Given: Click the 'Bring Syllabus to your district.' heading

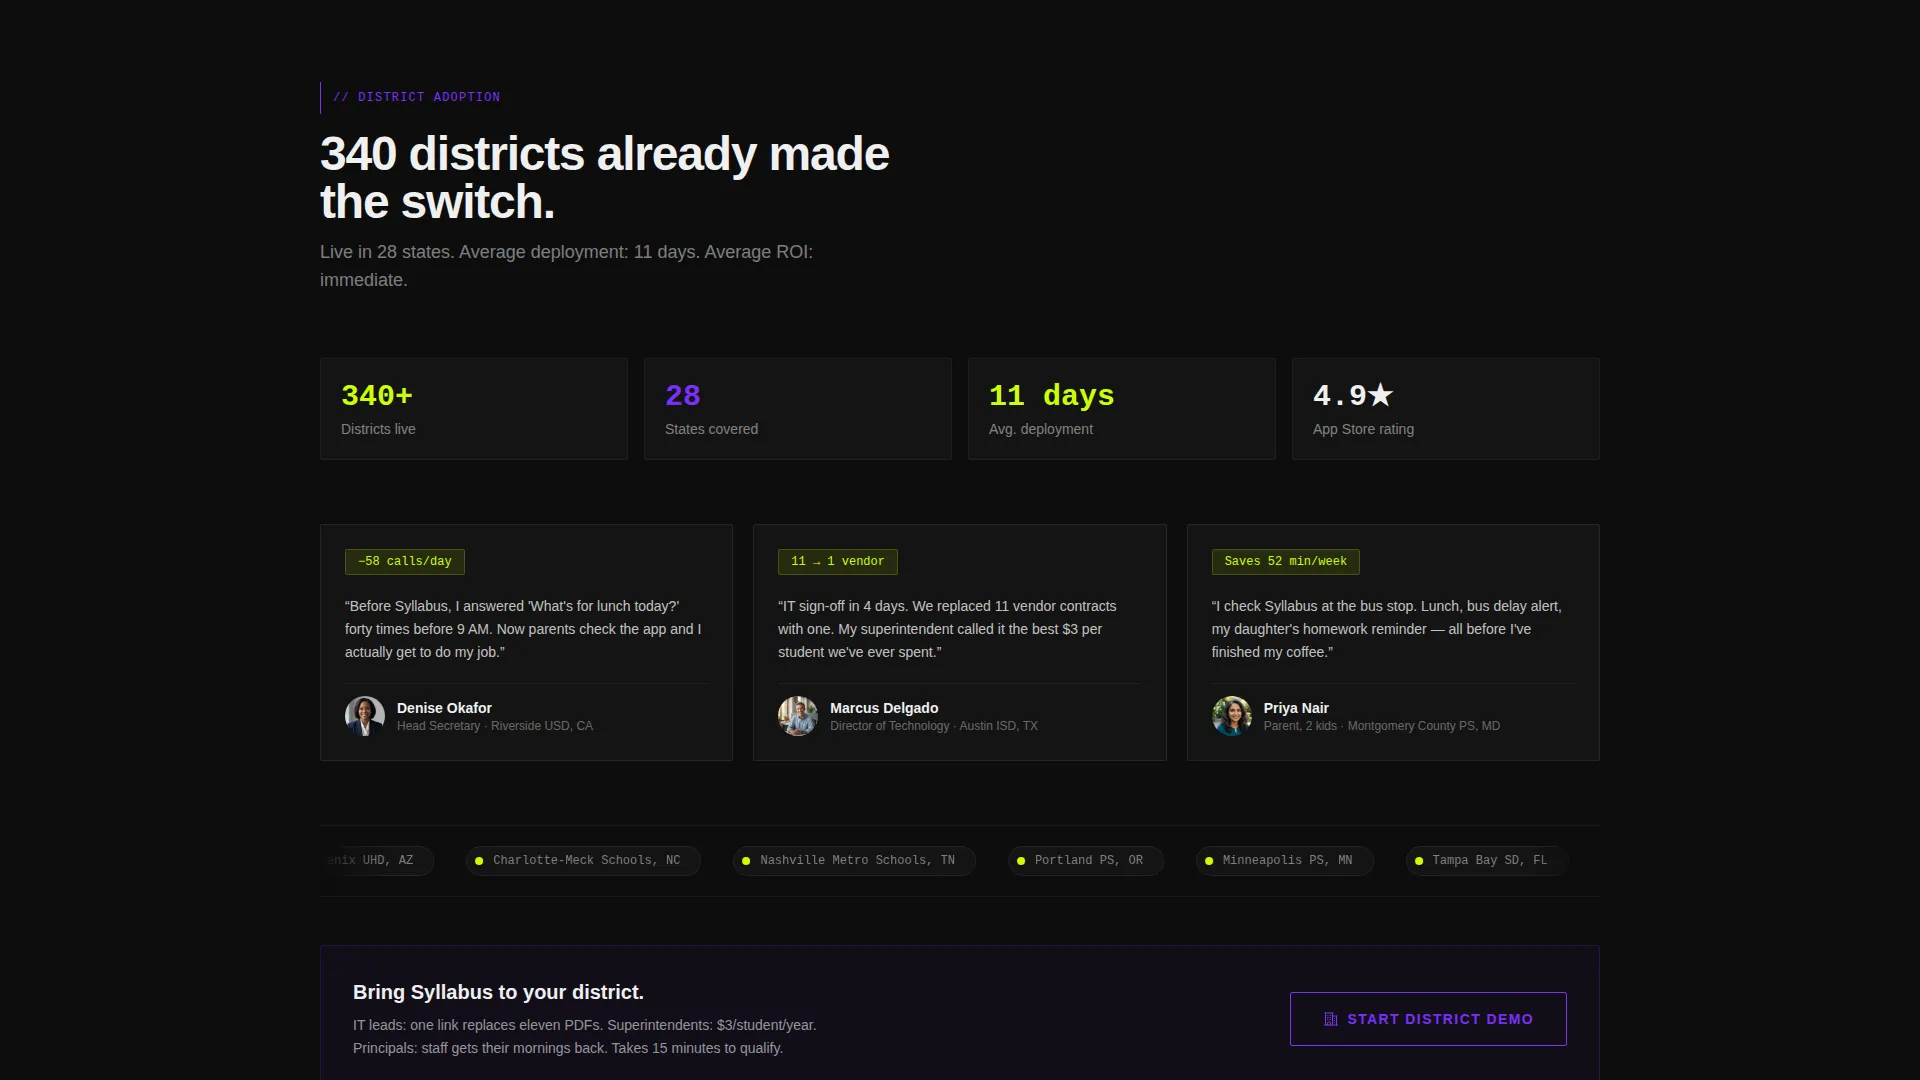Looking at the screenshot, I should [x=498, y=992].
